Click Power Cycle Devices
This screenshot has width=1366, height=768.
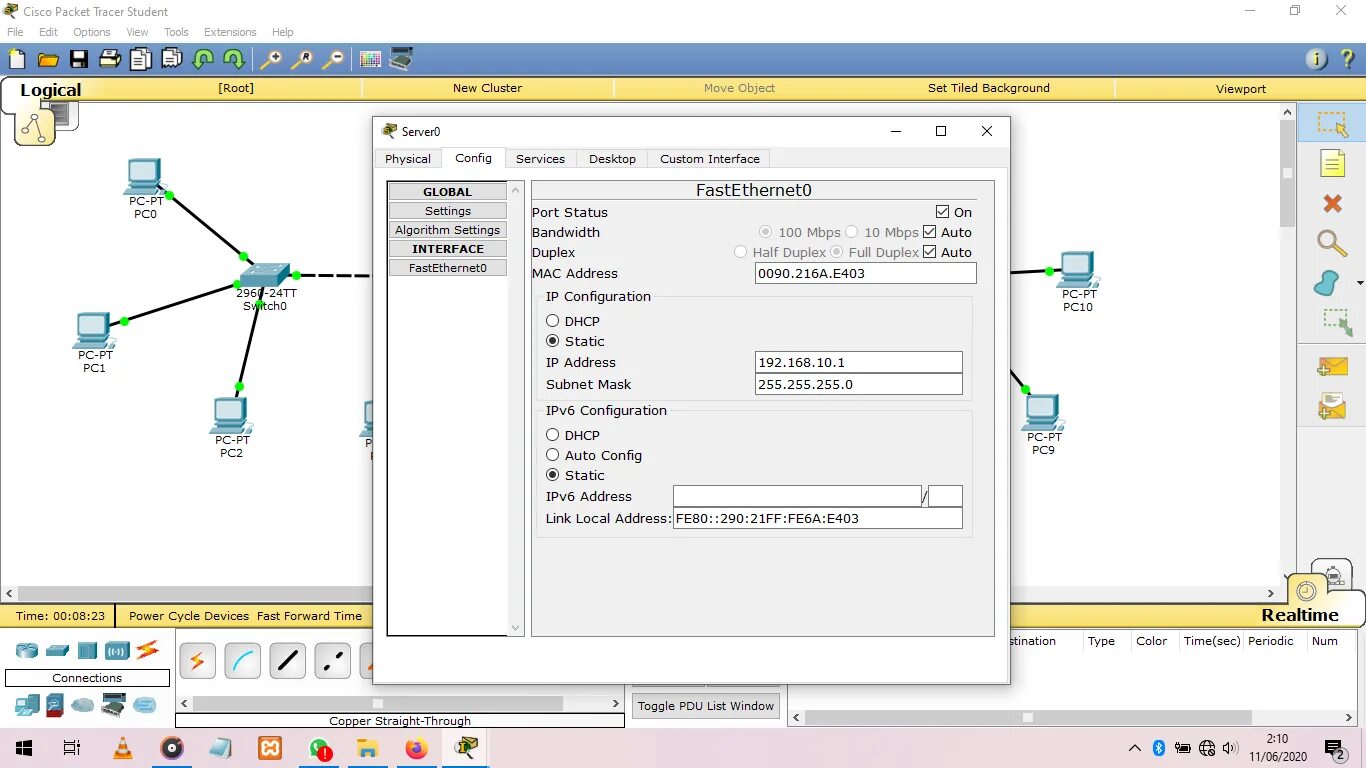[189, 616]
